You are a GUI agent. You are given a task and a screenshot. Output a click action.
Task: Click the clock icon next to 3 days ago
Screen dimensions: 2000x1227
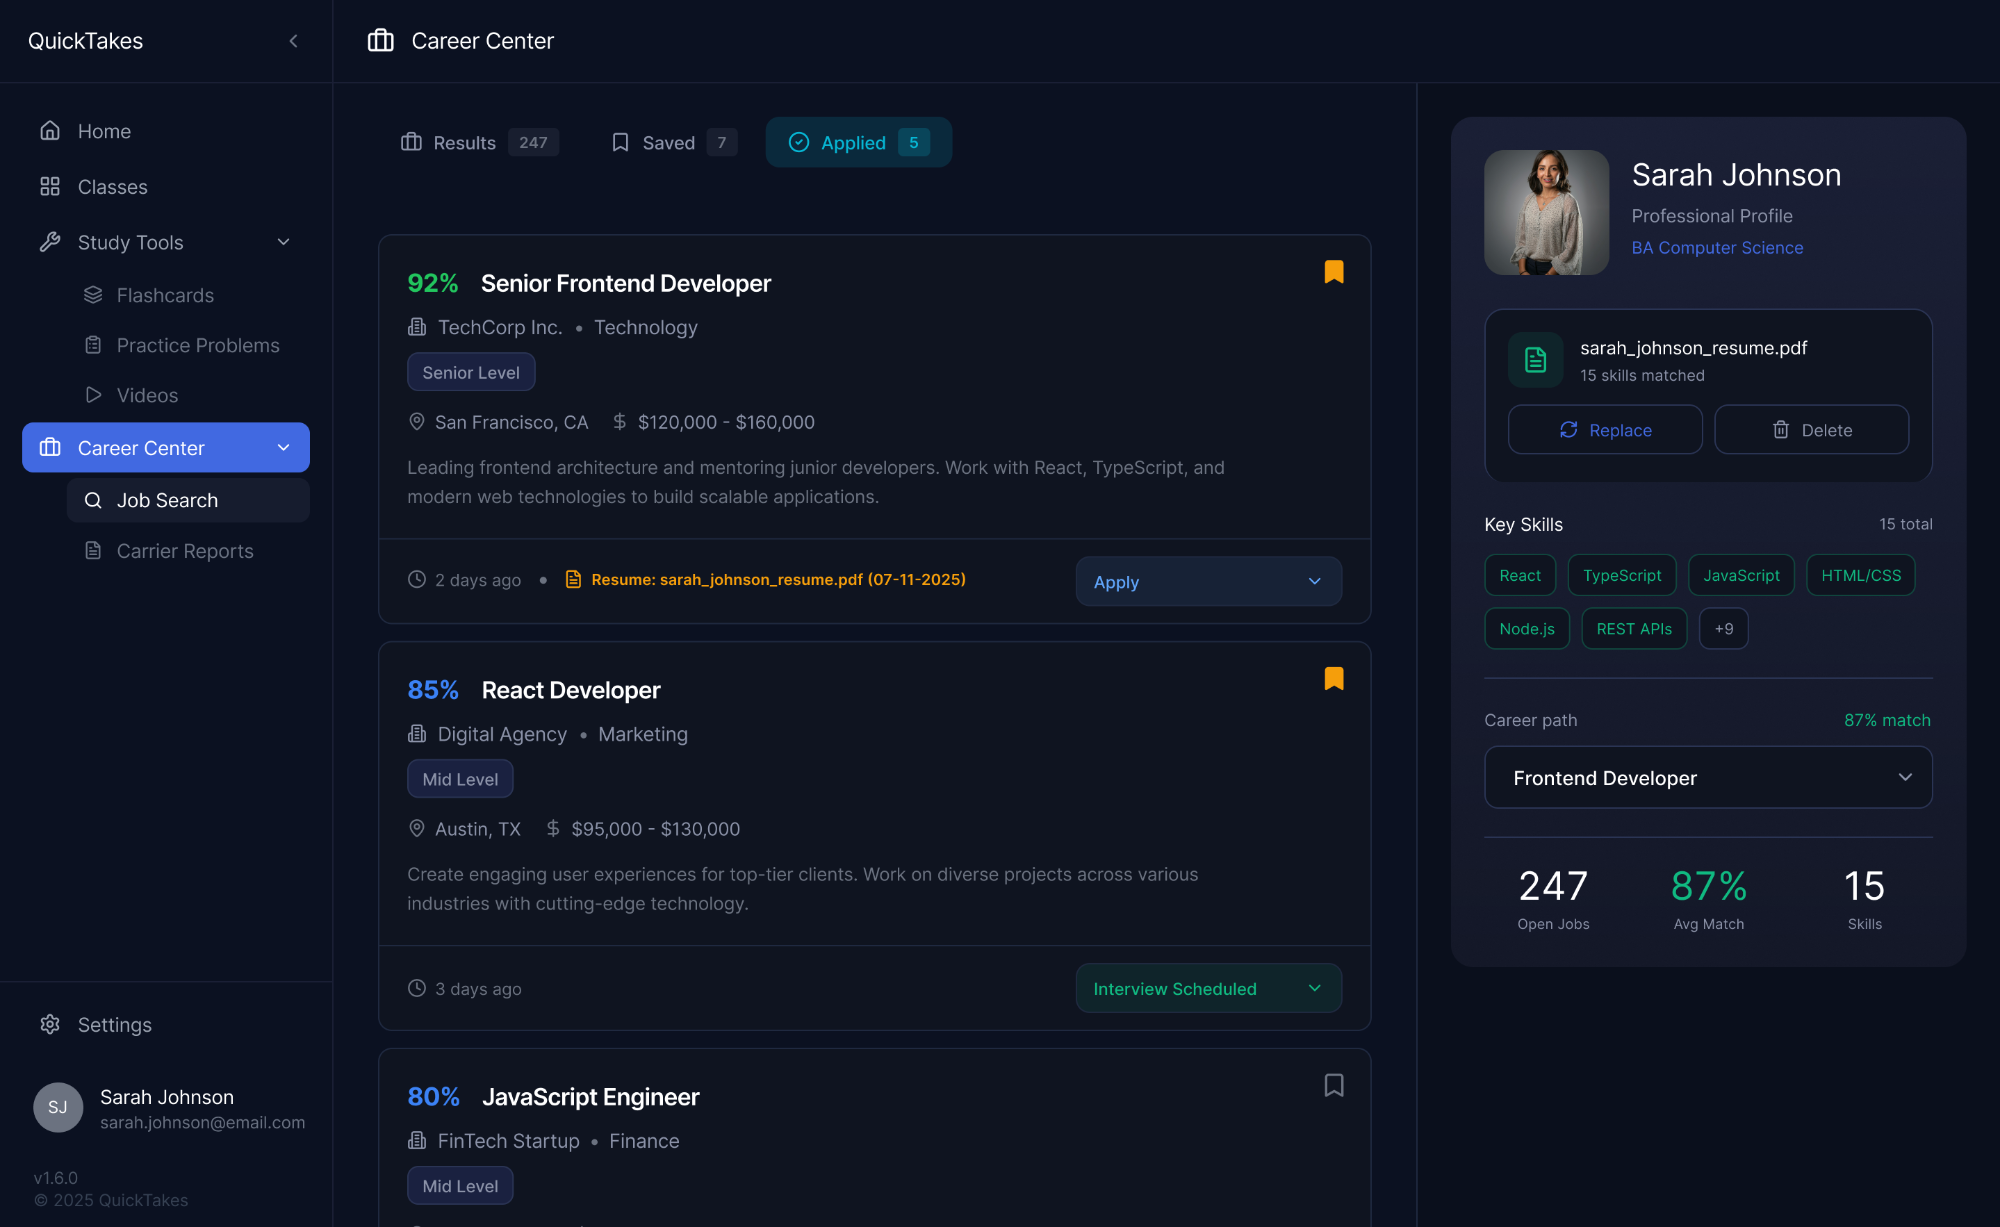417,988
